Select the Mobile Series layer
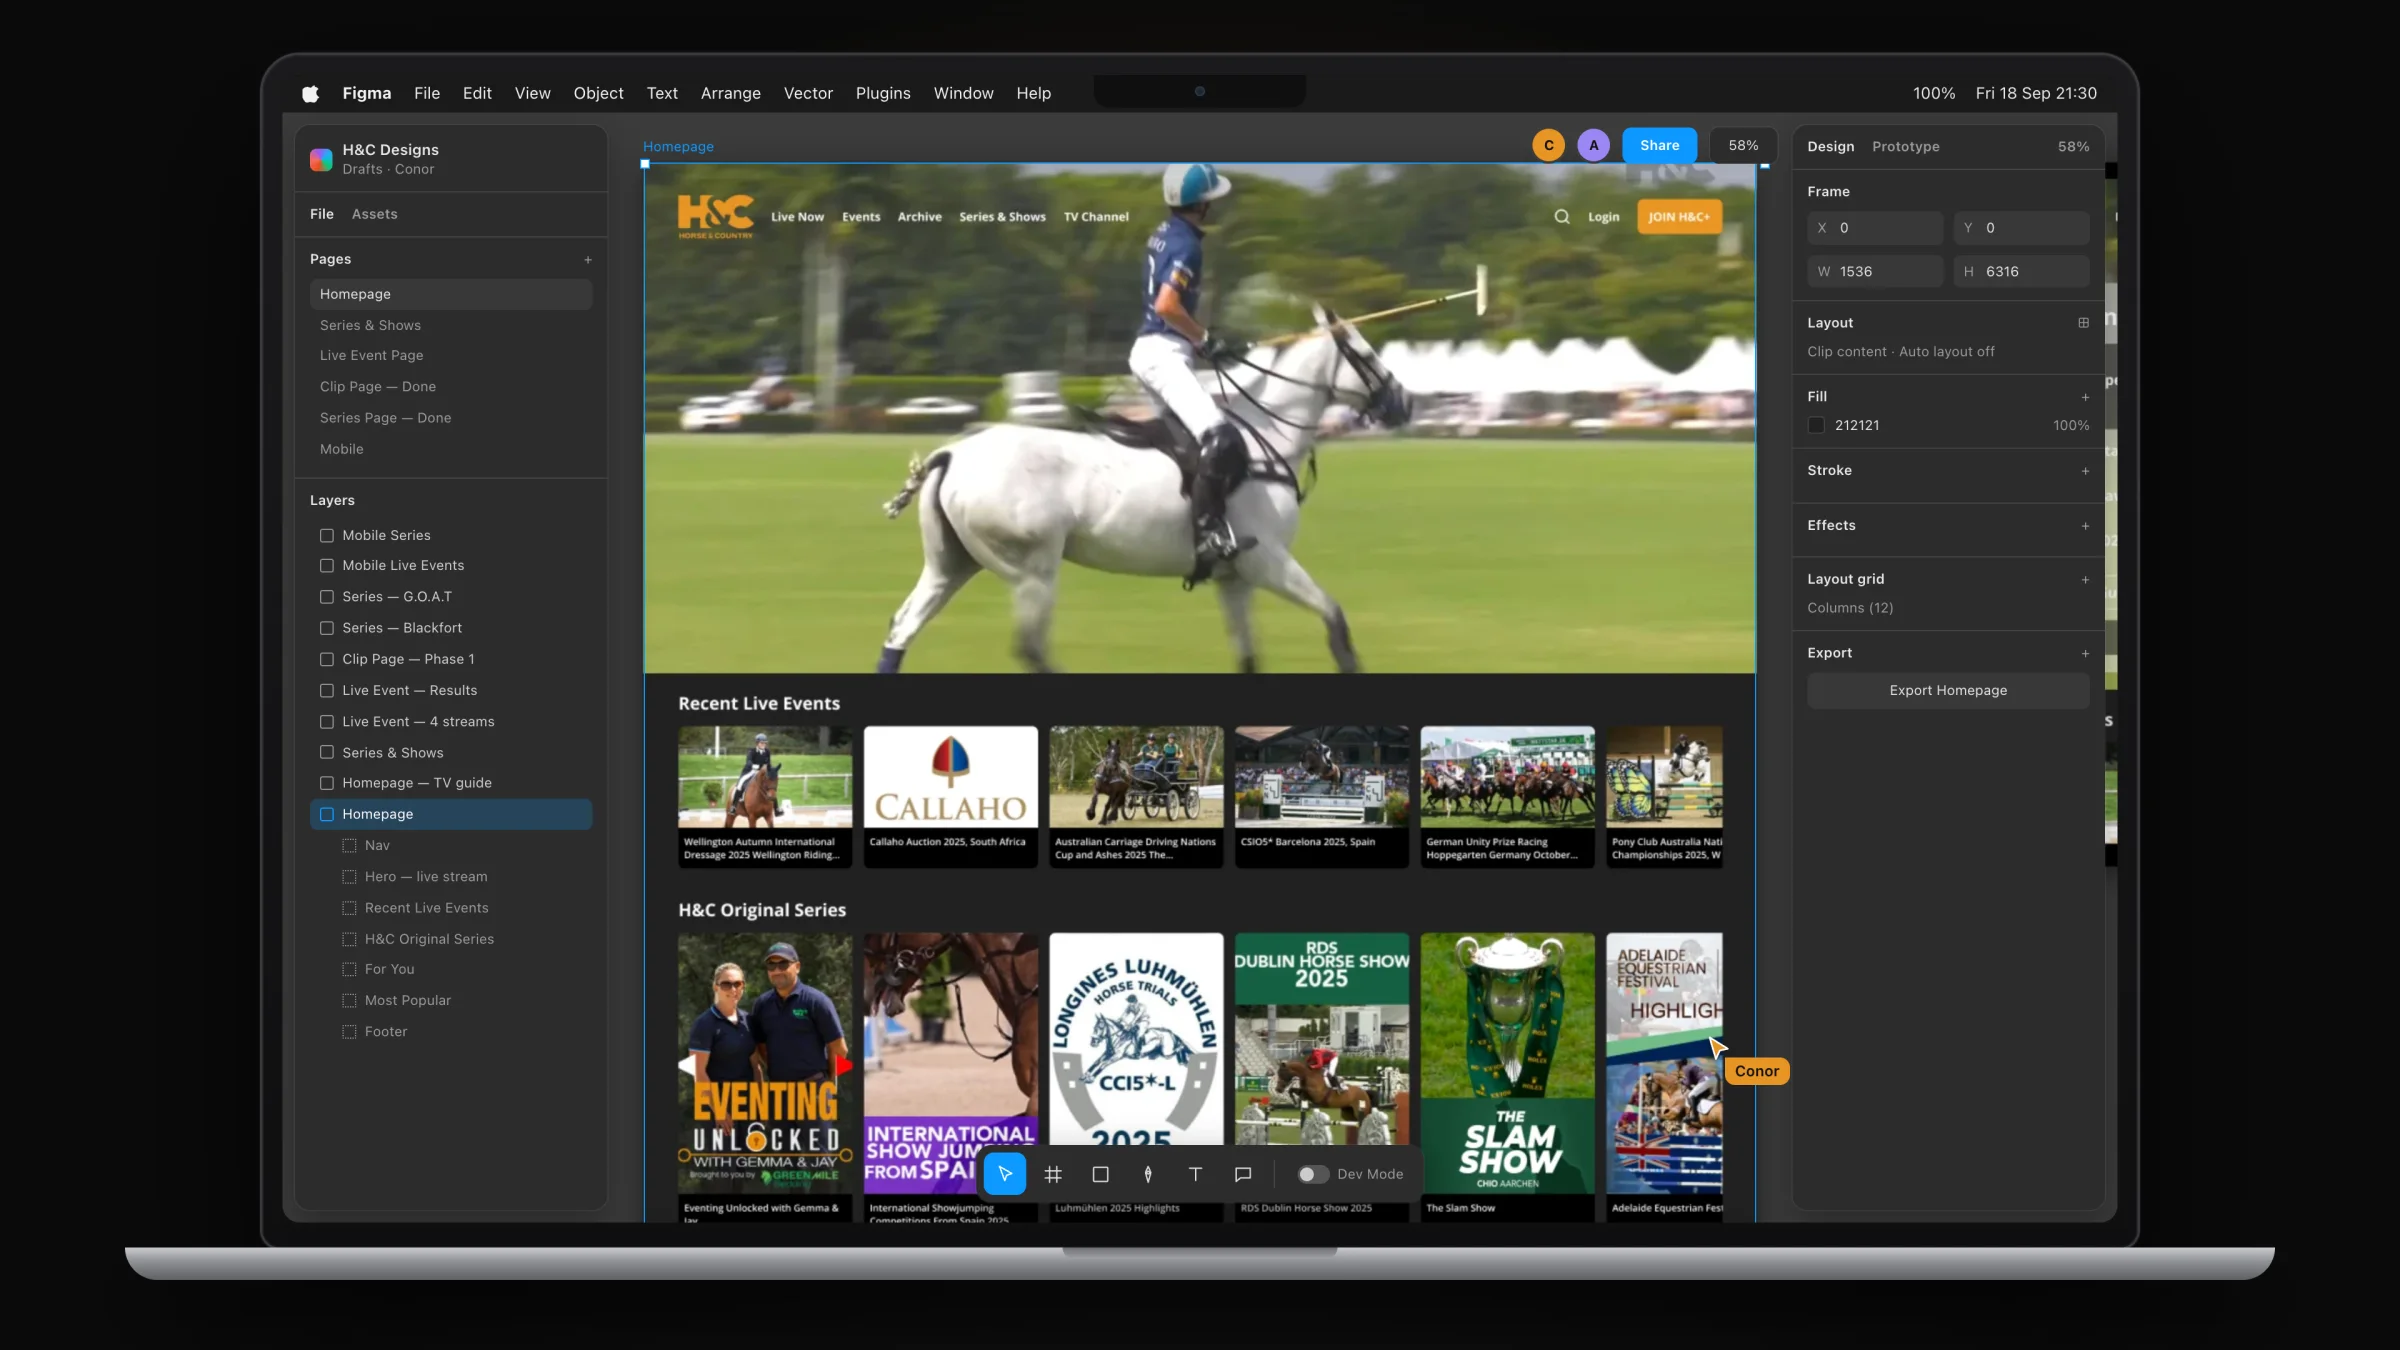This screenshot has height=1350, width=2400. (450, 535)
